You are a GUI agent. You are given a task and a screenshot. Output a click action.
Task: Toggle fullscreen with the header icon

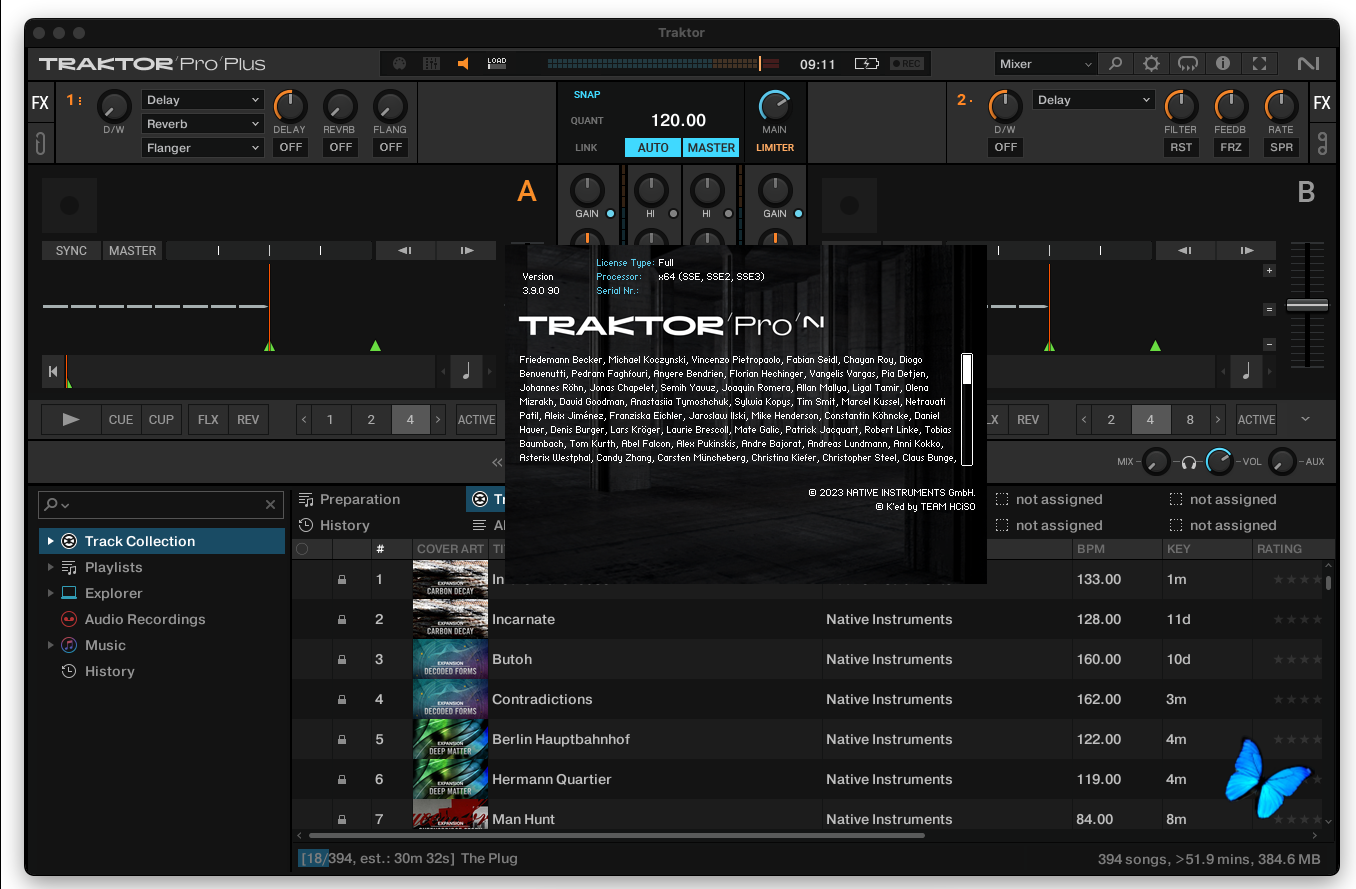click(x=1259, y=63)
